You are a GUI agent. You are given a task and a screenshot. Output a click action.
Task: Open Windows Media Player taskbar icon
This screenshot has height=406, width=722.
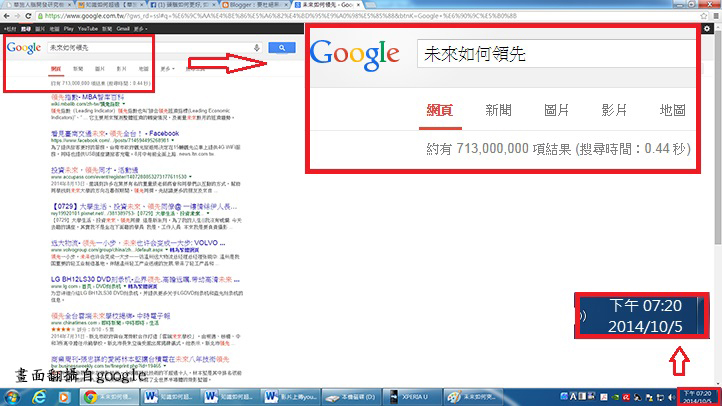(64, 396)
